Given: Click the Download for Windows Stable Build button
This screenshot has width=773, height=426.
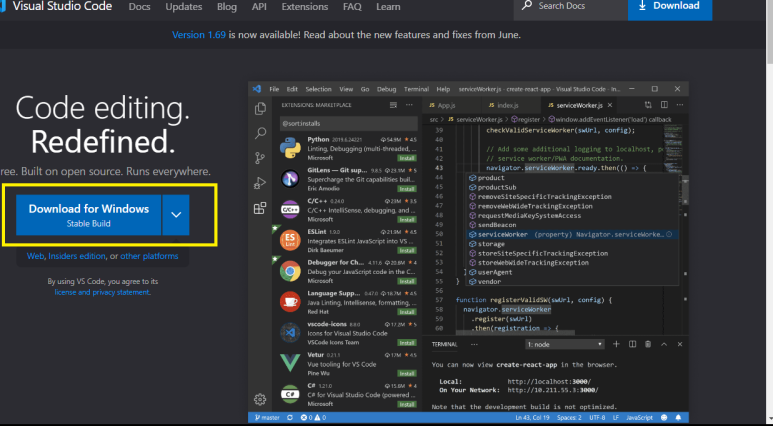Looking at the screenshot, I should [88, 215].
